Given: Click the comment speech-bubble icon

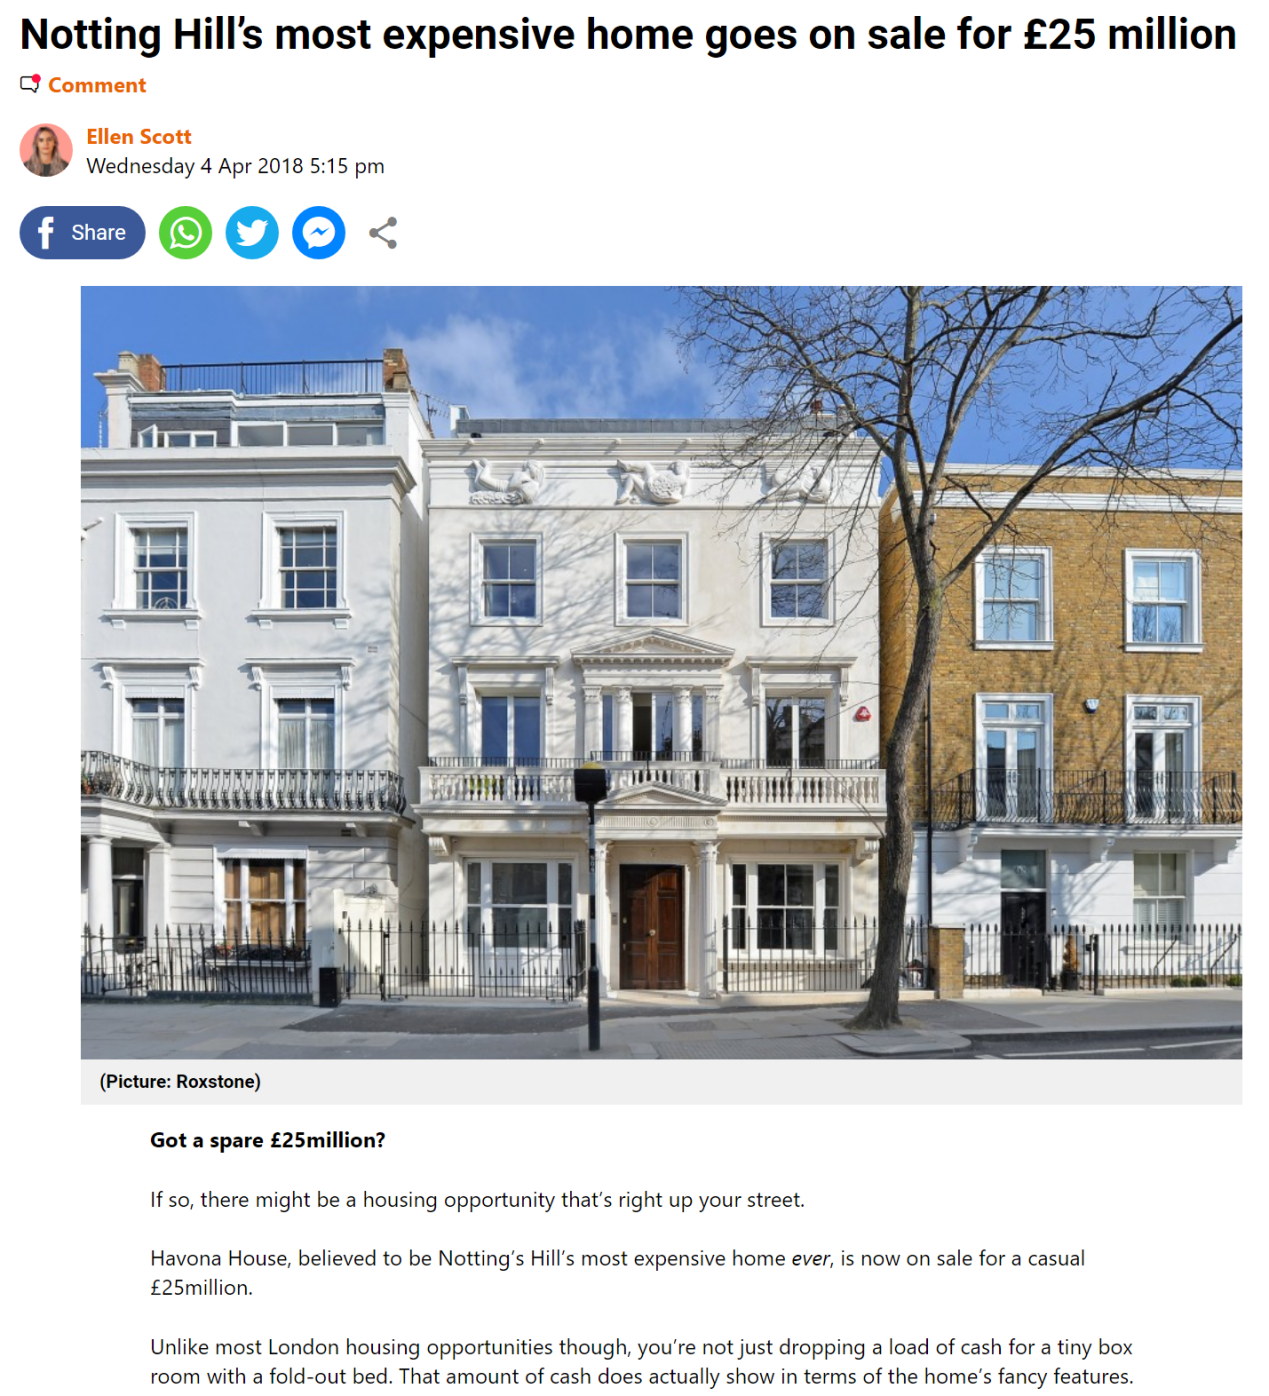Looking at the screenshot, I should click(x=30, y=84).
